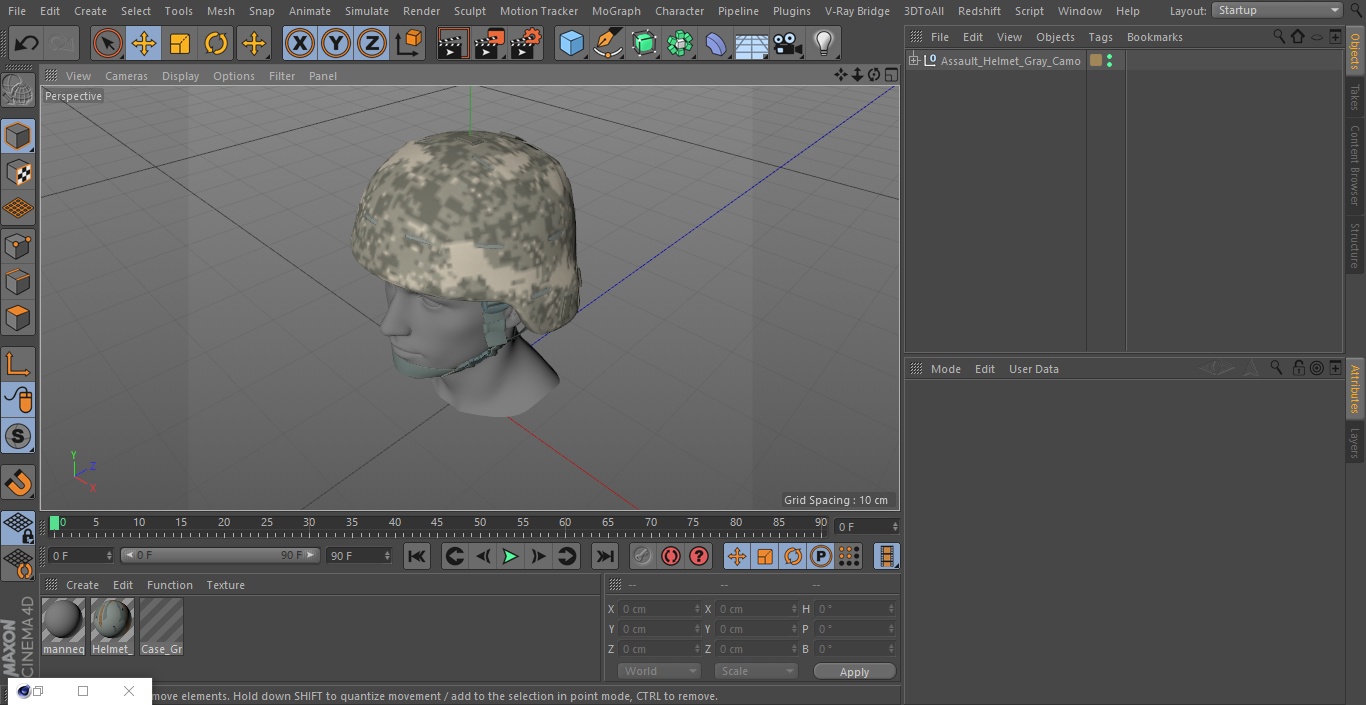1366x705 pixels.
Task: Open the viewport Cameras menu
Action: (126, 76)
